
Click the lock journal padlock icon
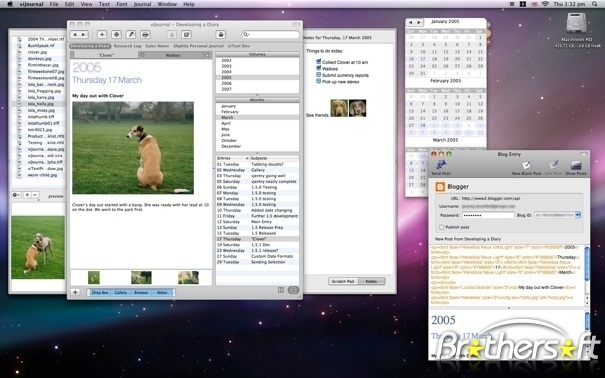[x=221, y=35]
